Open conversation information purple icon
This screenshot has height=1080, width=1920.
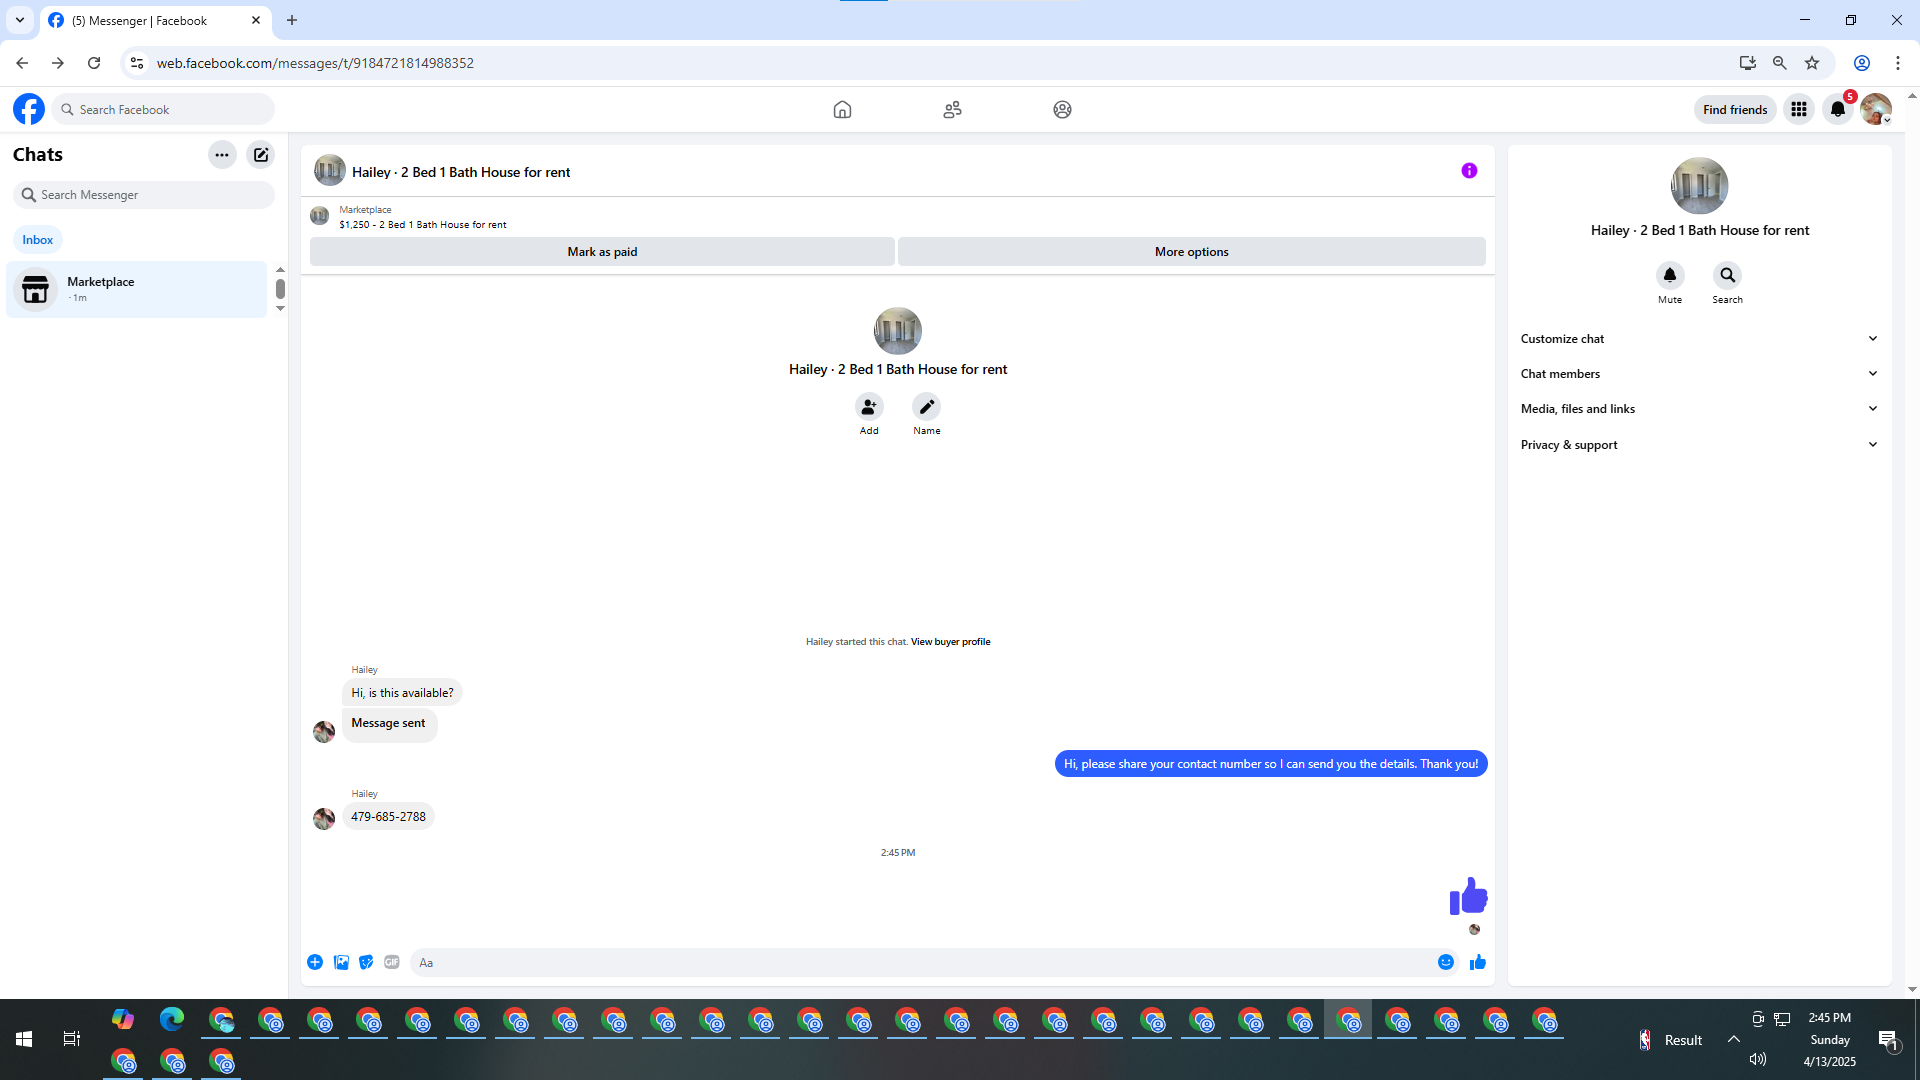1469,171
